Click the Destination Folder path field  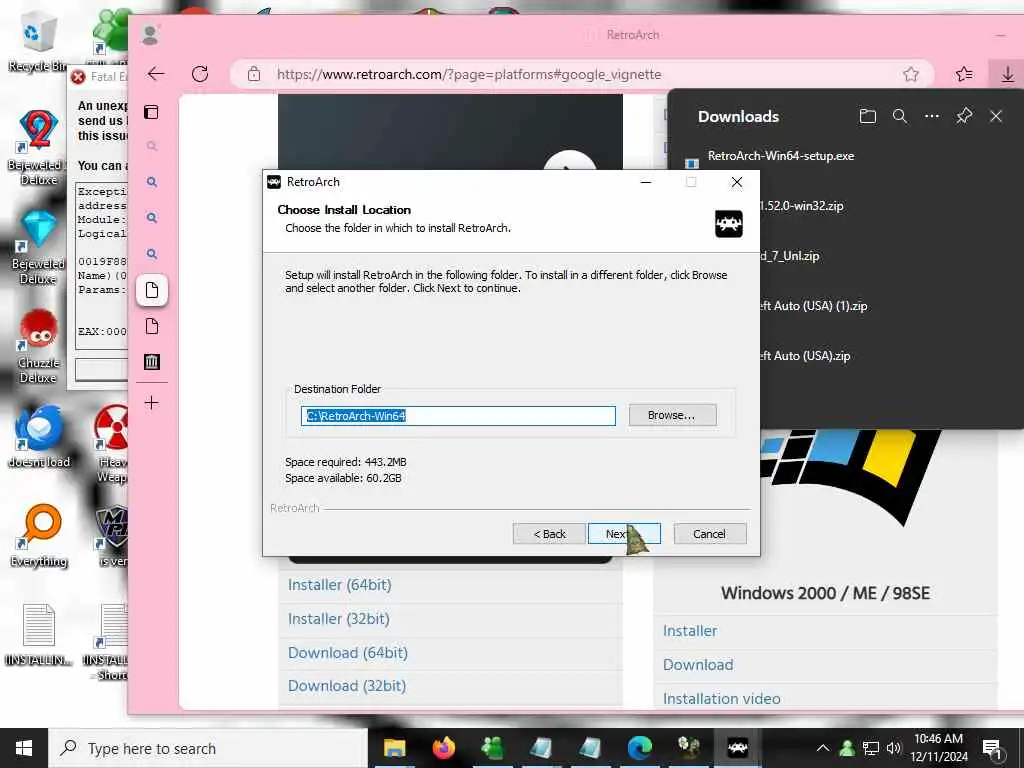click(x=458, y=416)
